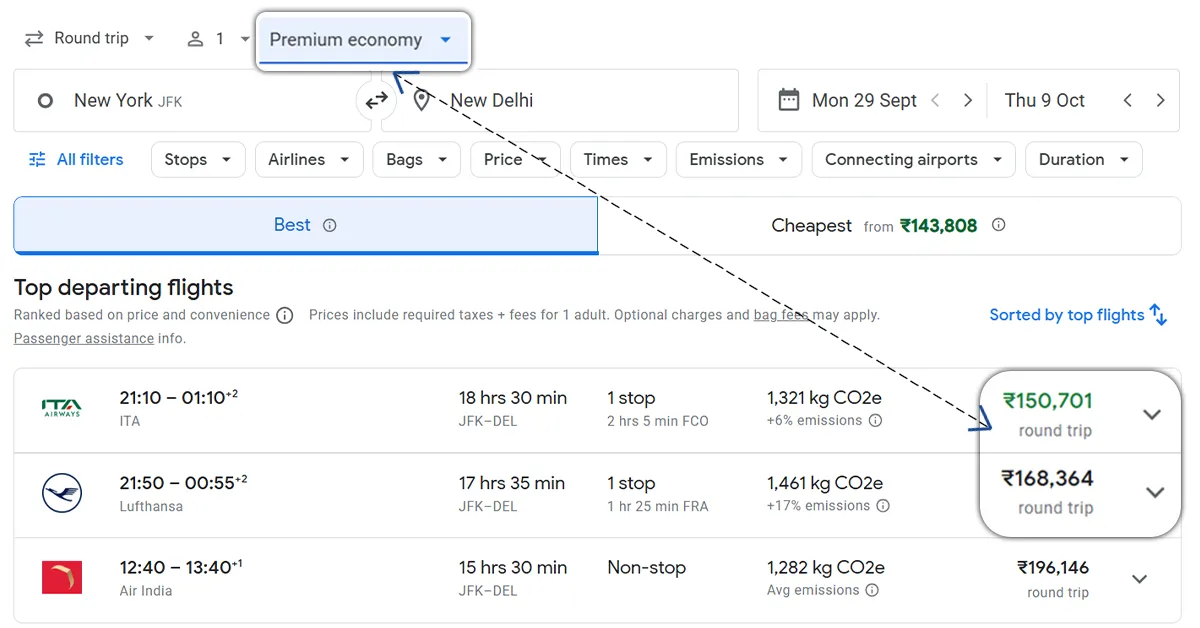This screenshot has height=628, width=1200.
Task: Go to next day for departure date
Action: [967, 100]
